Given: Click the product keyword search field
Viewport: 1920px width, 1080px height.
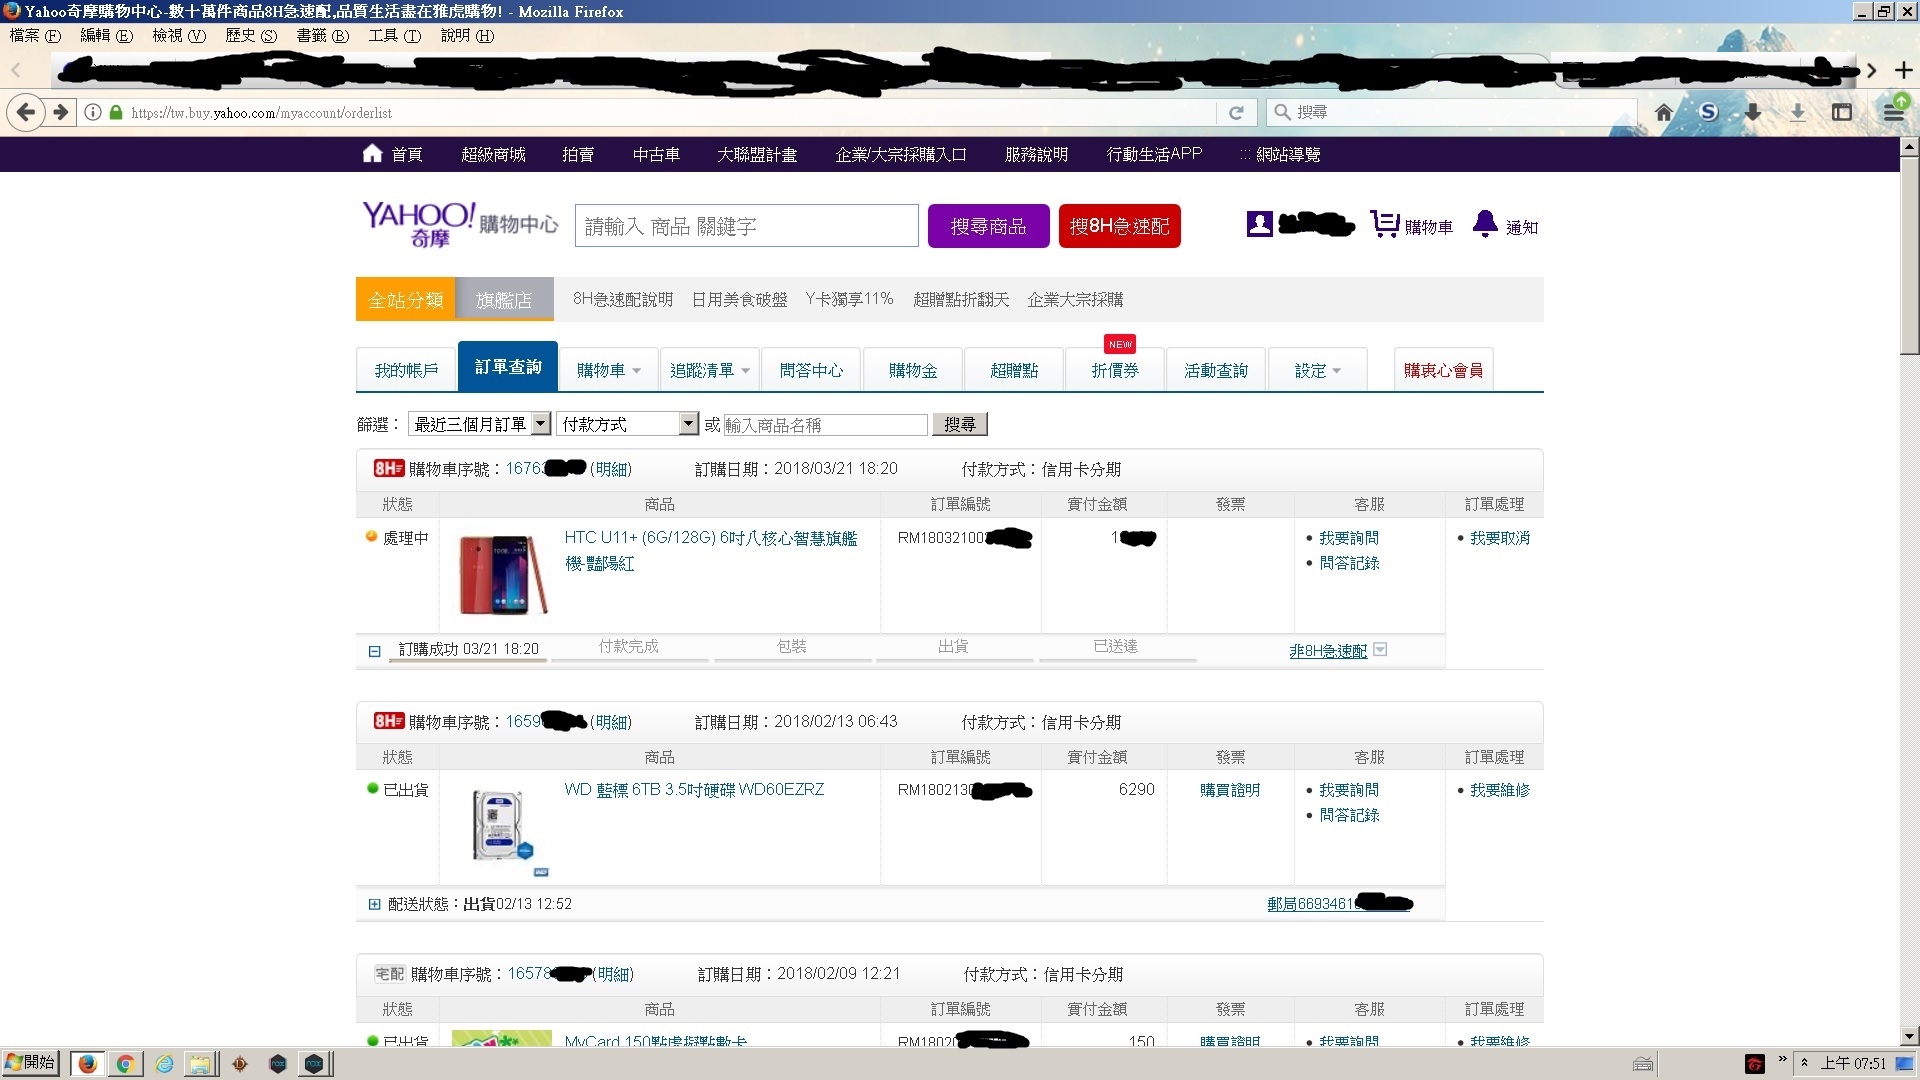Looking at the screenshot, I should tap(746, 226).
